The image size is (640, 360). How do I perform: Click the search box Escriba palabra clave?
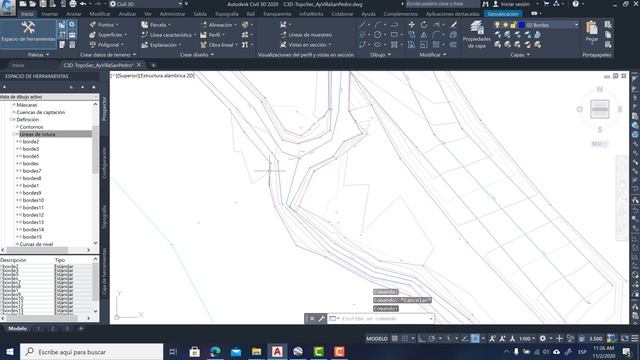pos(442,4)
